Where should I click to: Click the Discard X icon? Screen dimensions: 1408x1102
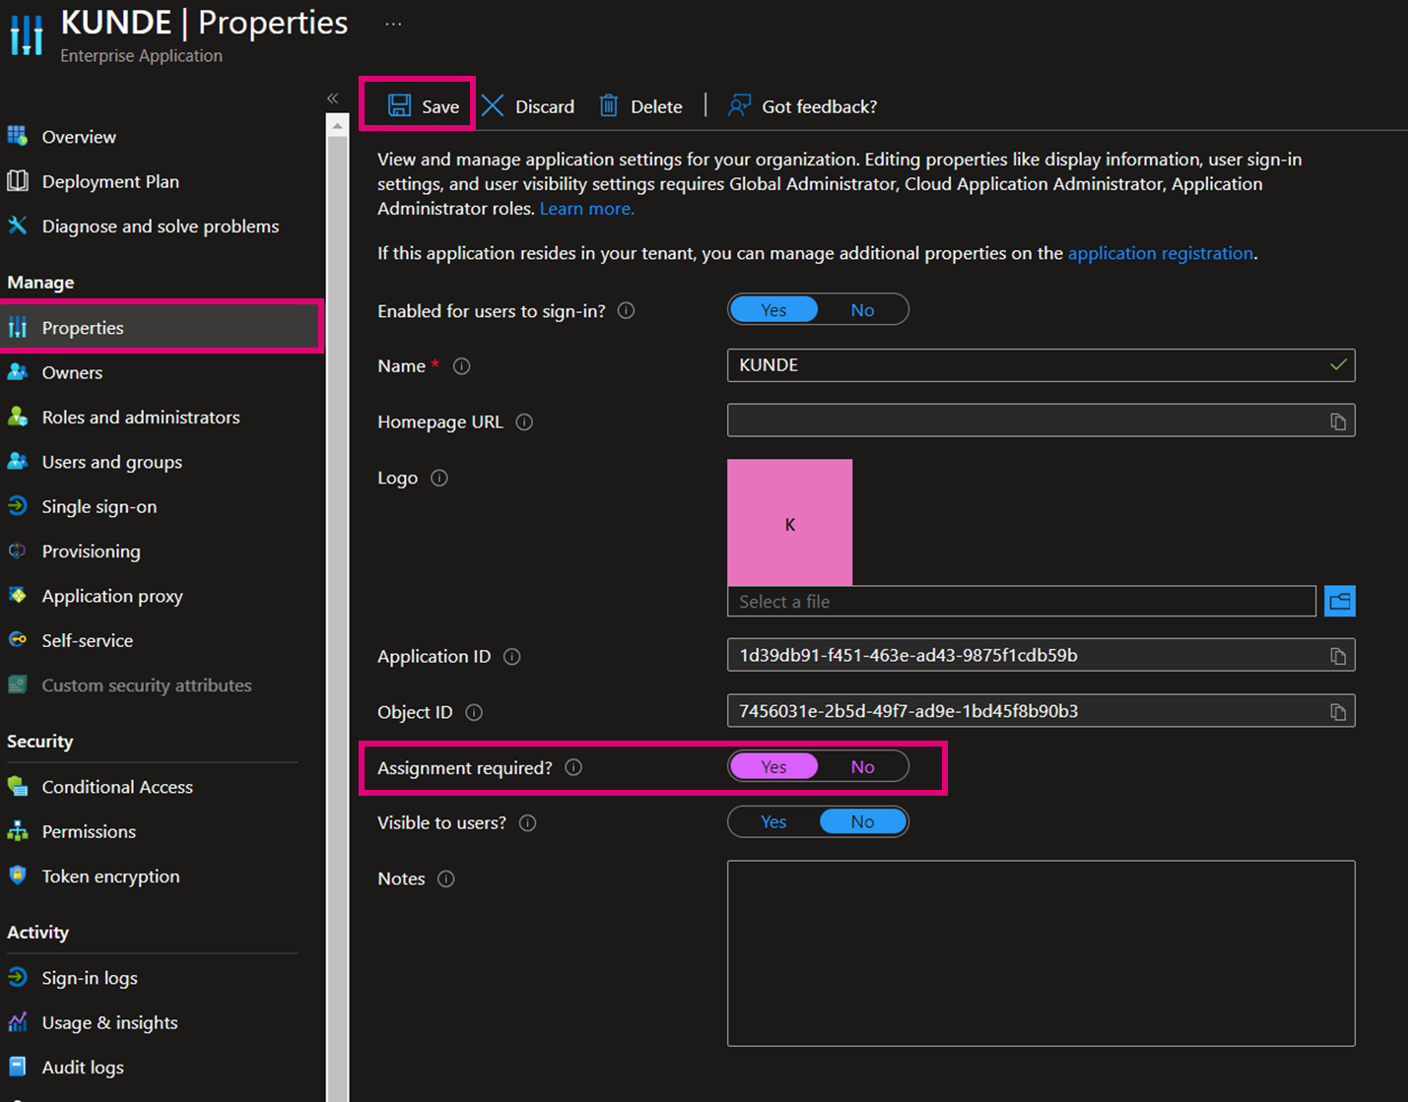493,106
